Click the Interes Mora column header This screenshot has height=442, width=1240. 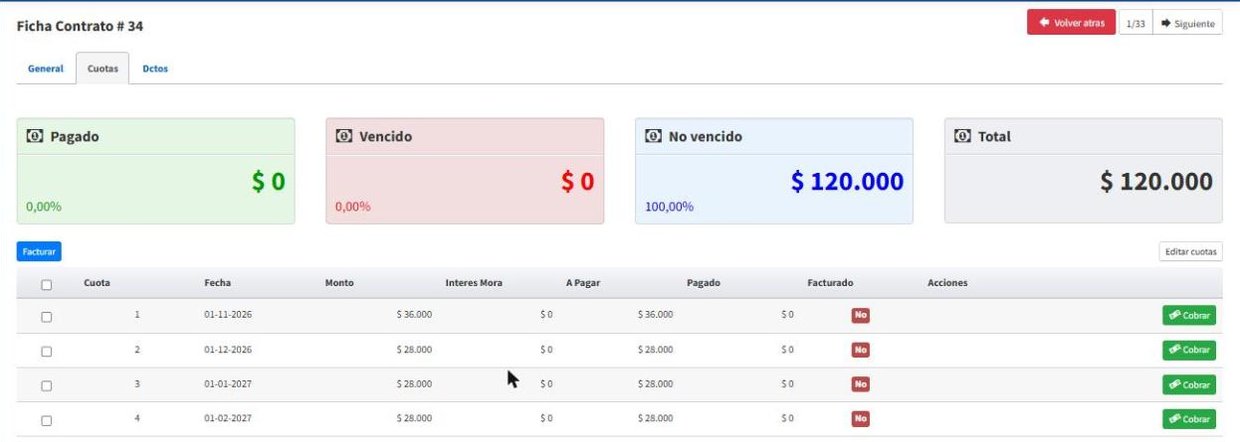click(474, 283)
